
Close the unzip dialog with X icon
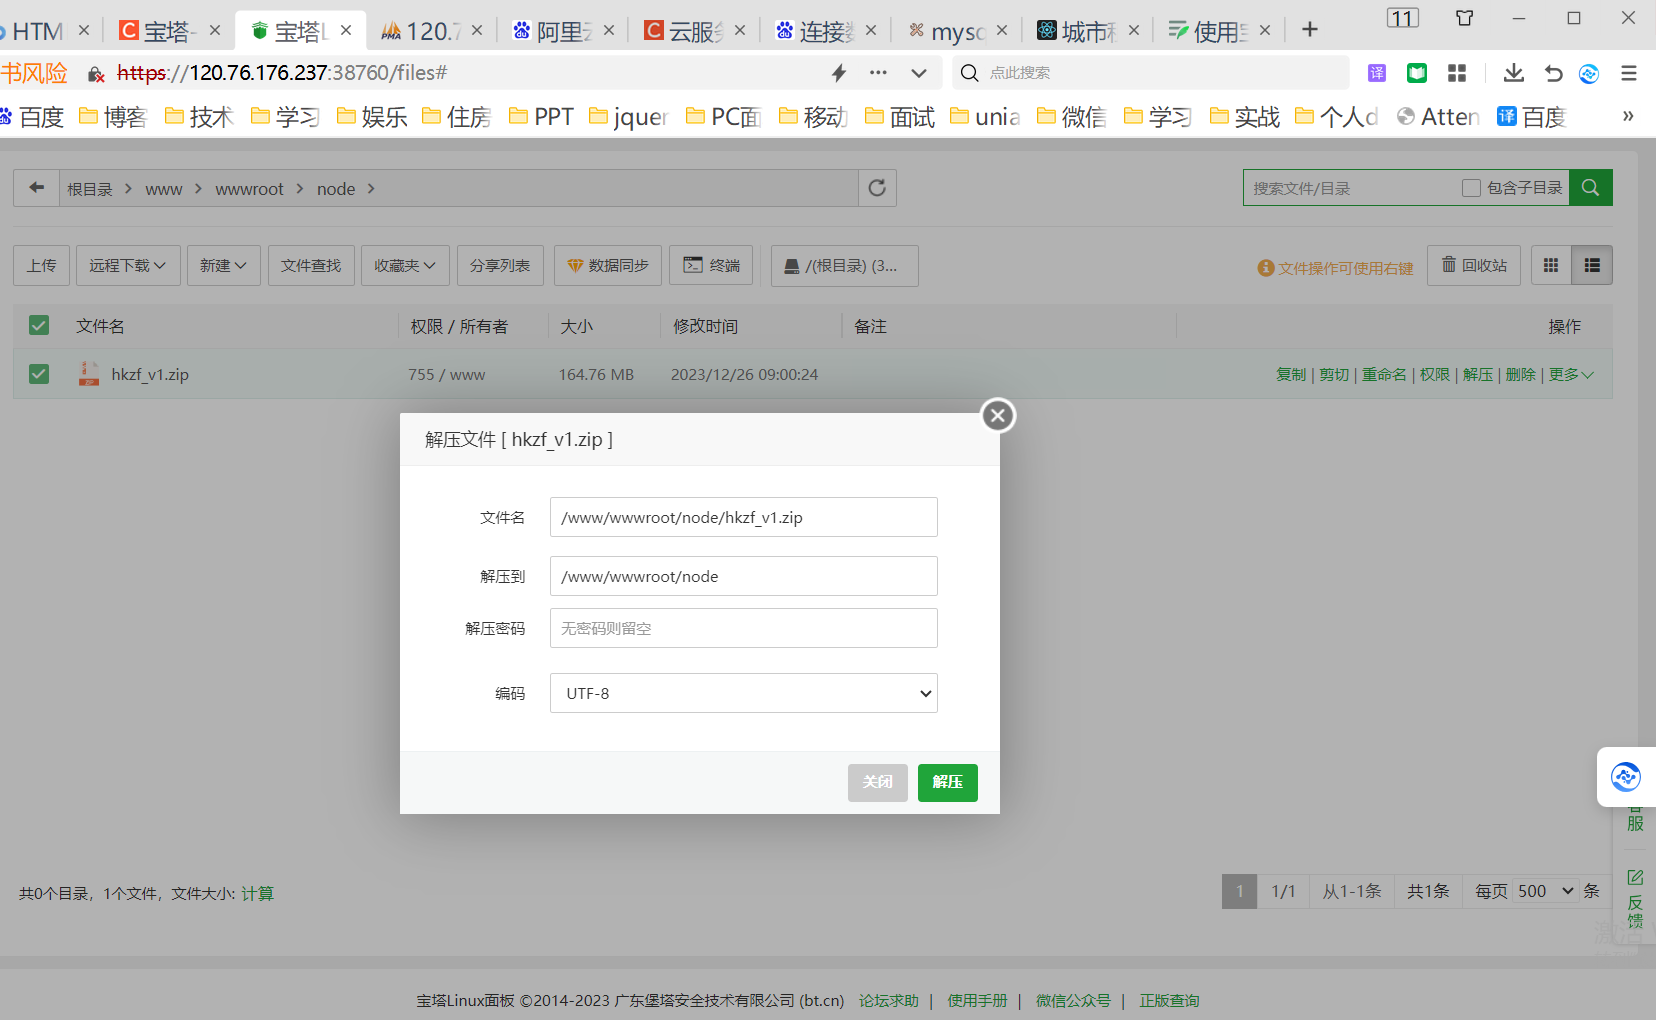pyautogui.click(x=997, y=415)
